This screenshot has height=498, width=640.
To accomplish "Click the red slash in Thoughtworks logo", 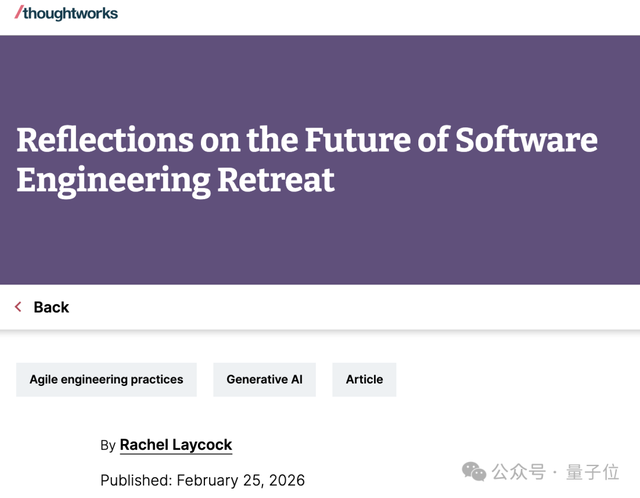I will click(18, 12).
